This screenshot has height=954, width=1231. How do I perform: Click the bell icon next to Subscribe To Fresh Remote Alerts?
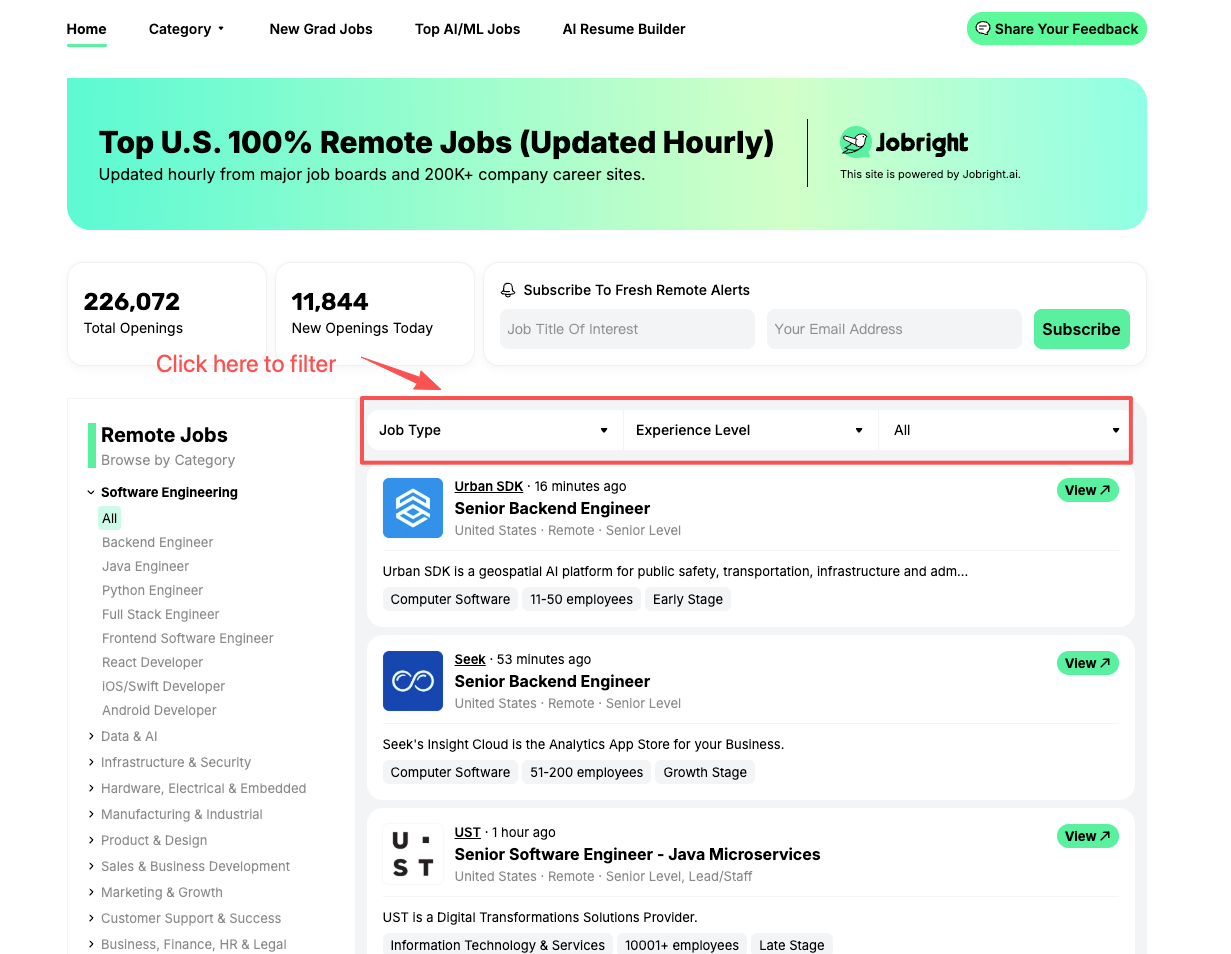click(x=508, y=289)
